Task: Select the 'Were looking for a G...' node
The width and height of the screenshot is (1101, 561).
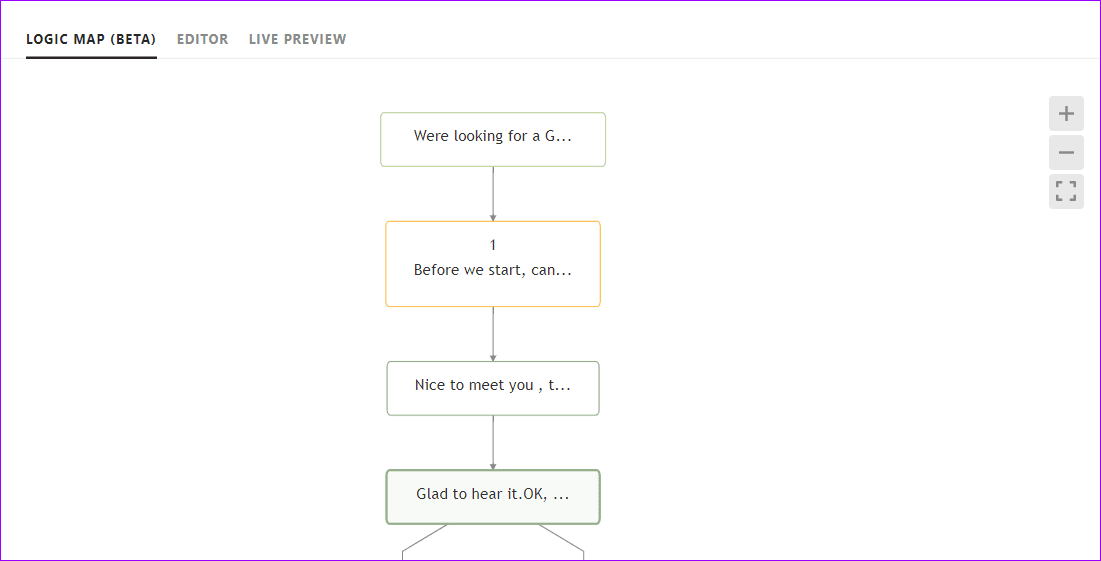Action: click(x=493, y=139)
